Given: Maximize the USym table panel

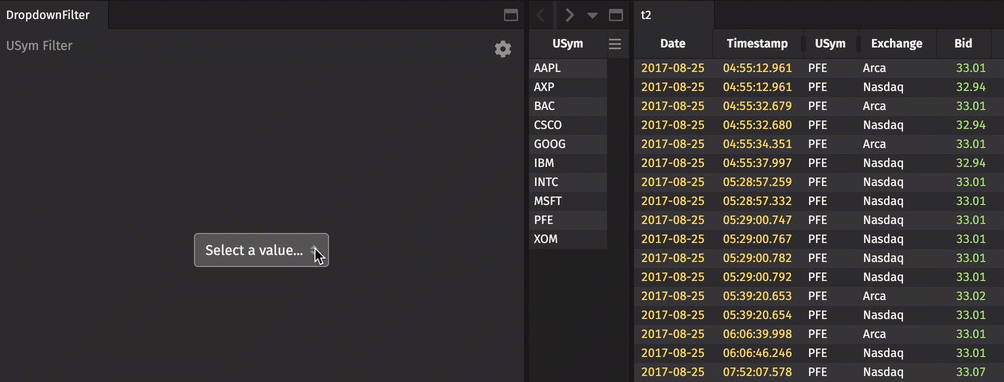Looking at the screenshot, I should [x=615, y=15].
